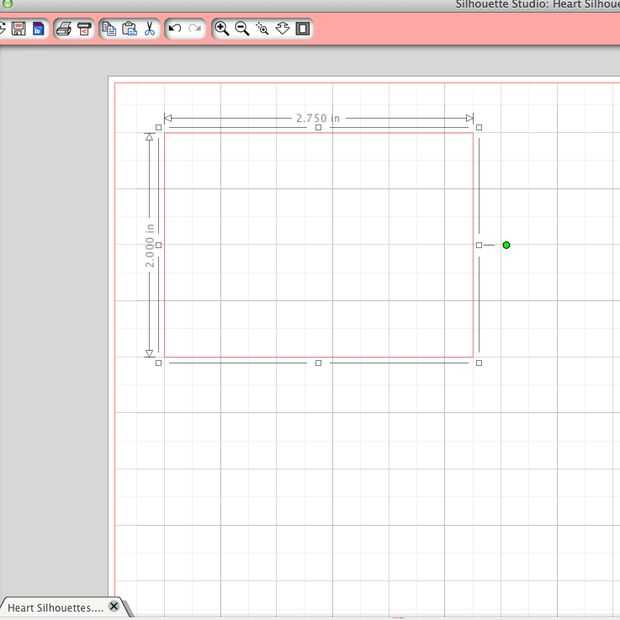Click the top-middle resize handle
620x620 pixels.
(318, 127)
